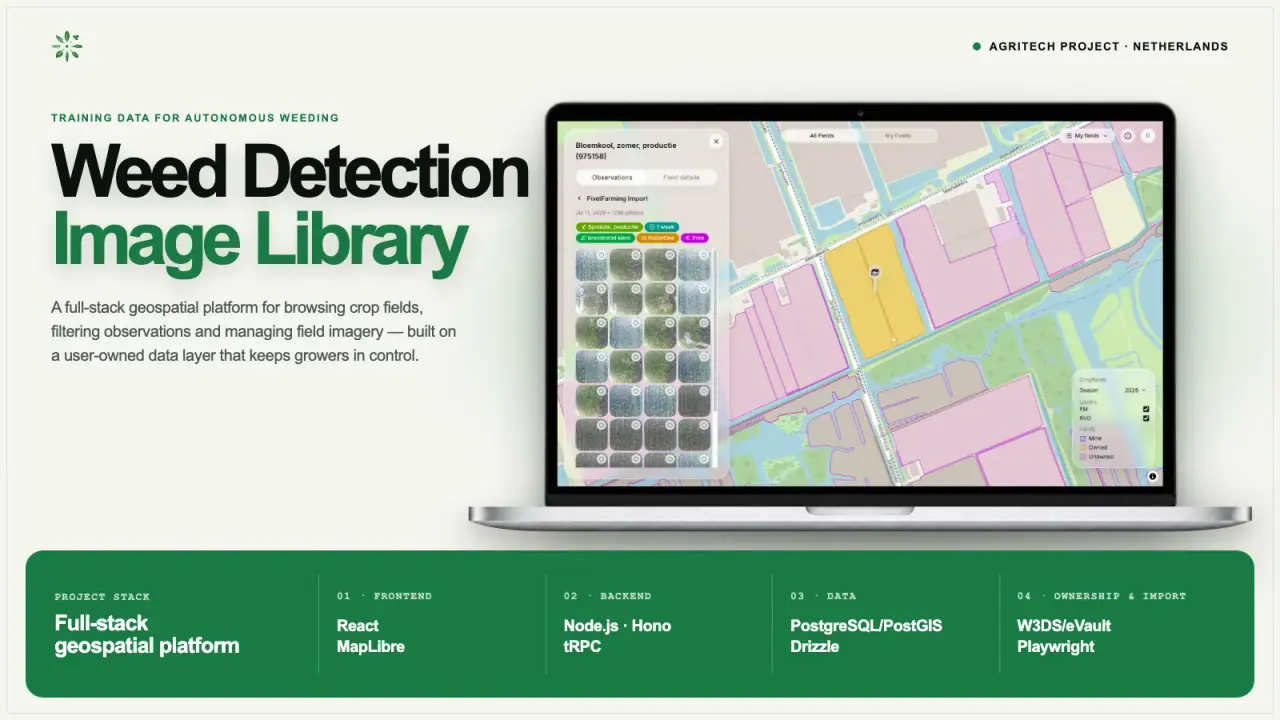The height and width of the screenshot is (720, 1280).
Task: Click the "tRPC" backend entry
Action: click(x=584, y=647)
